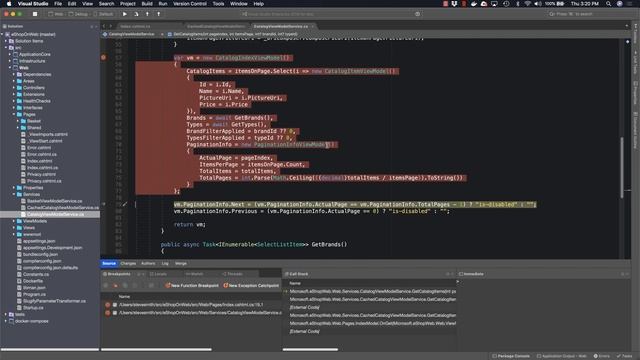Switch to Index.cshtml.cs editor tab
Image resolution: width=640 pixels, height=360 pixels.
pyautogui.click(x=135, y=26)
